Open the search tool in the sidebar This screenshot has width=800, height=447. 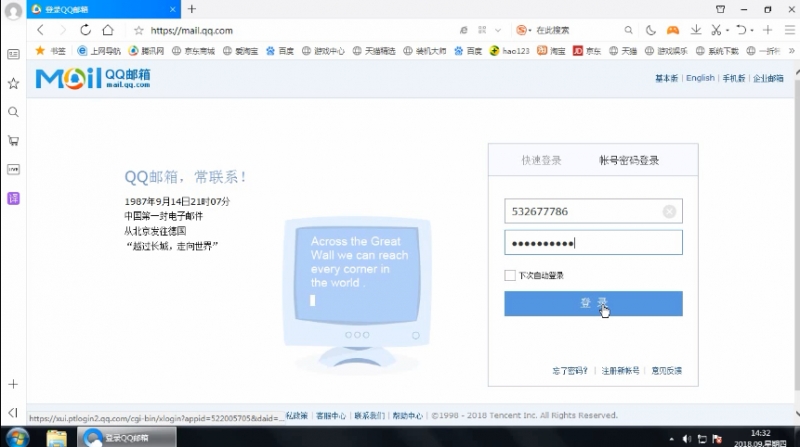pos(13,112)
